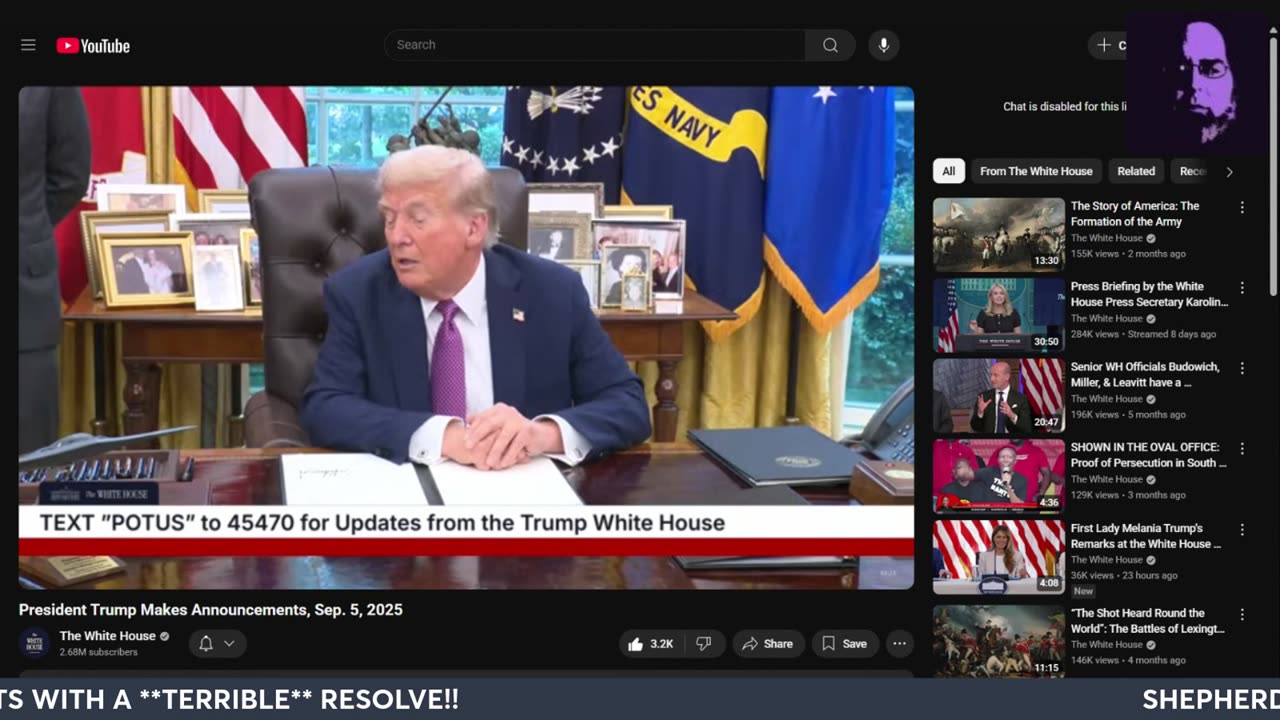Open The White House channel avatar
The image size is (1280, 720).
tap(34, 642)
